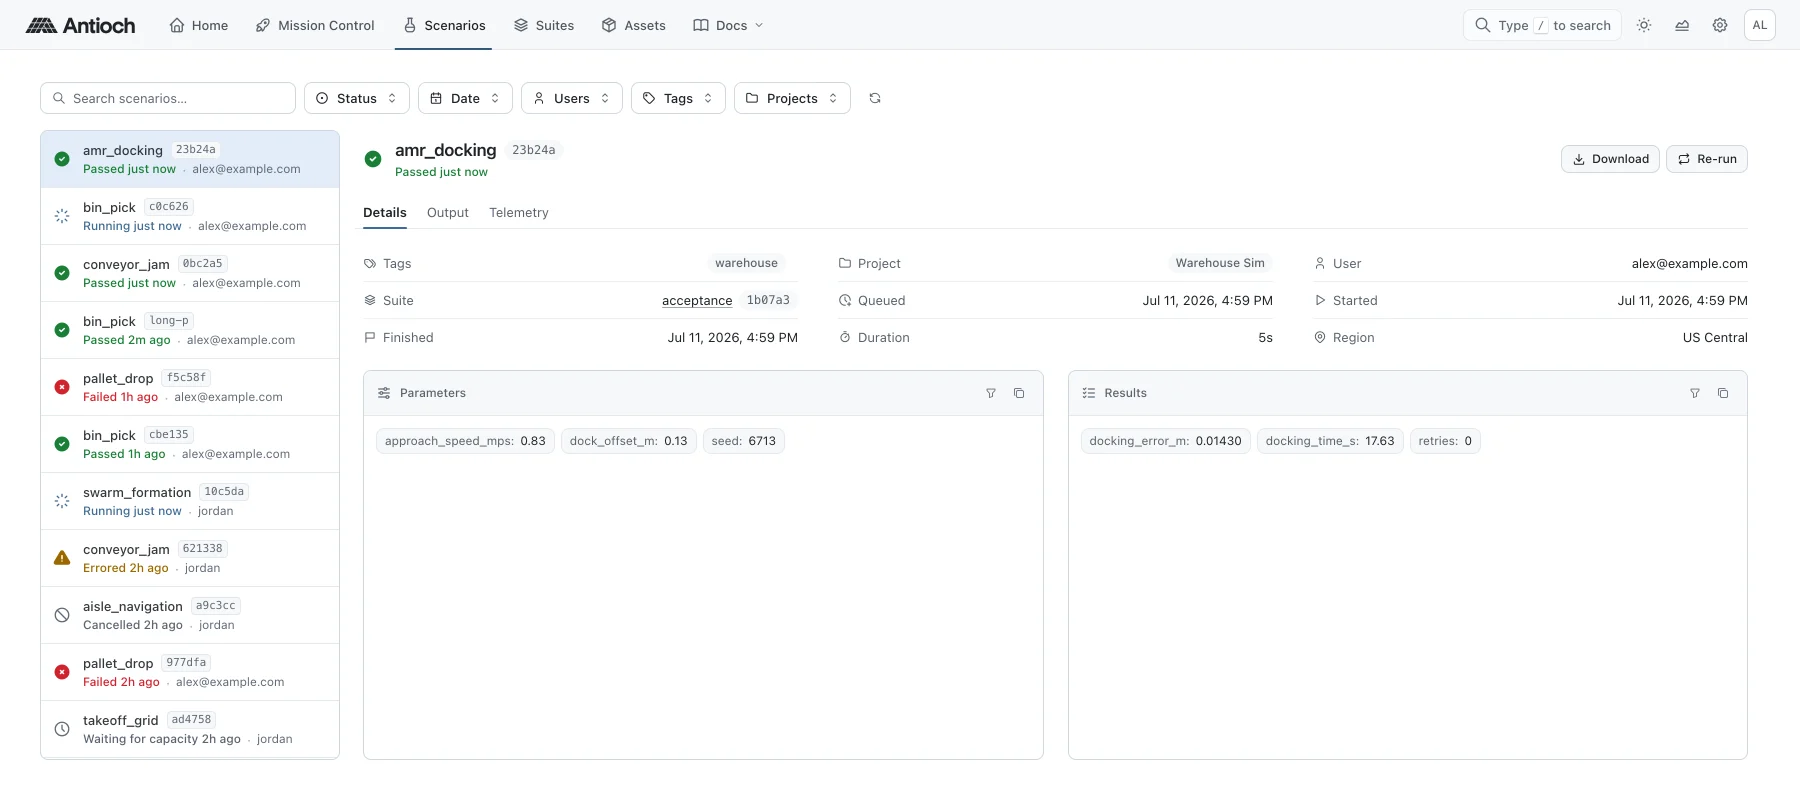The image size is (1800, 800).
Task: Focus the Search scenarios input field
Action: point(168,98)
